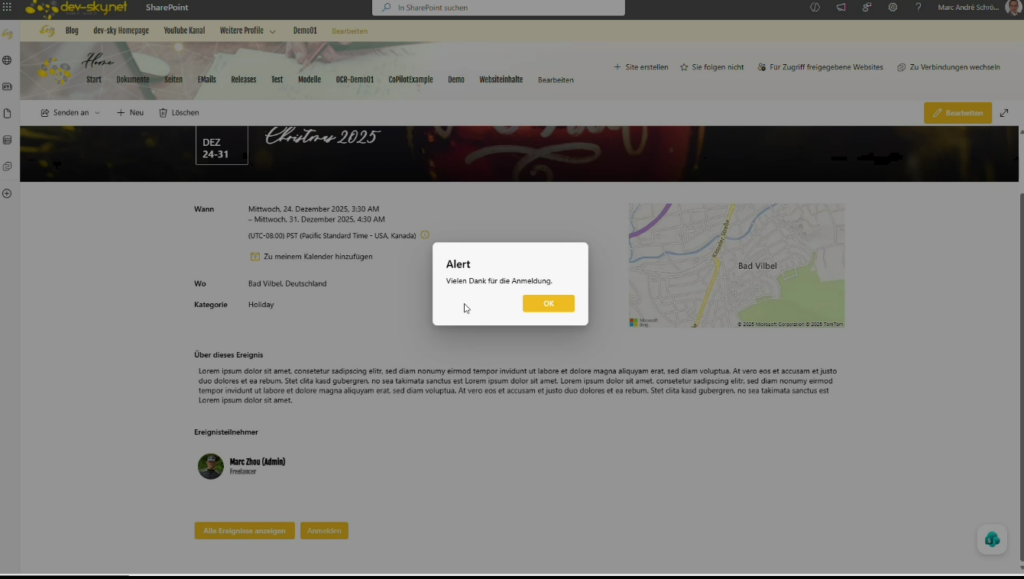Open the OCR-Demo01 navigation item
Viewport: 1024px width, 579px height.
coord(355,80)
